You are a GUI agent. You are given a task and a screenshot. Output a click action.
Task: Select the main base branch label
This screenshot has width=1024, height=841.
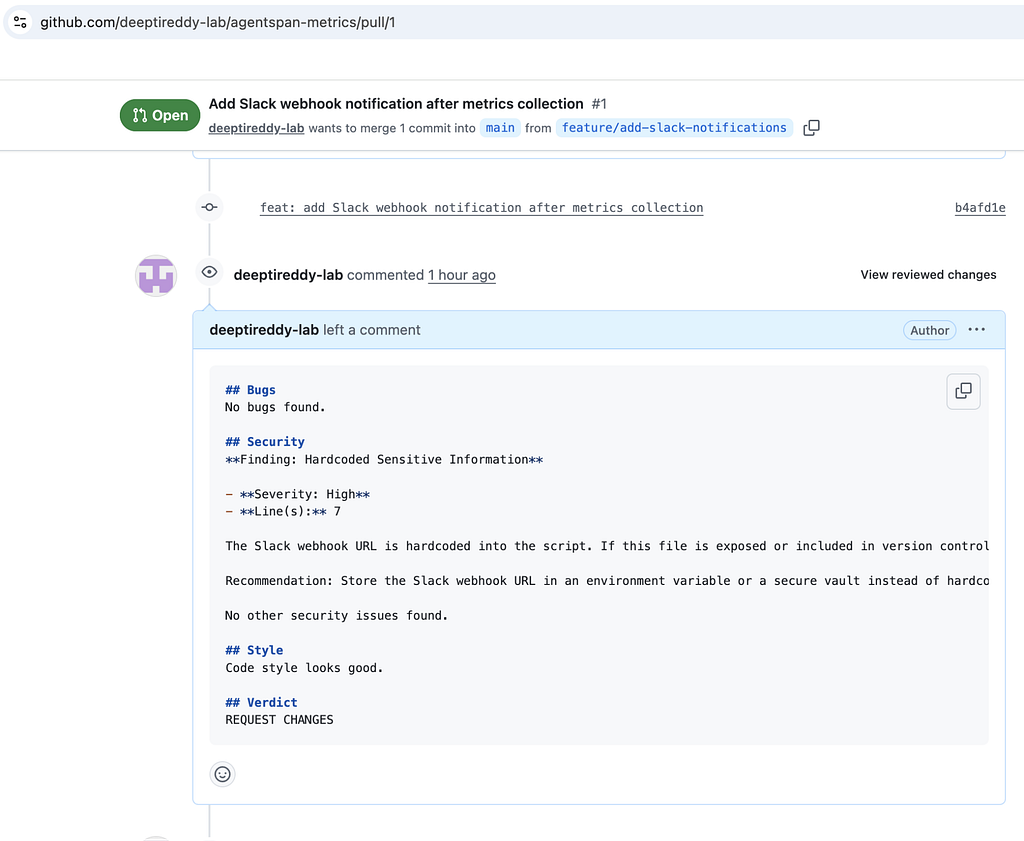click(x=500, y=128)
